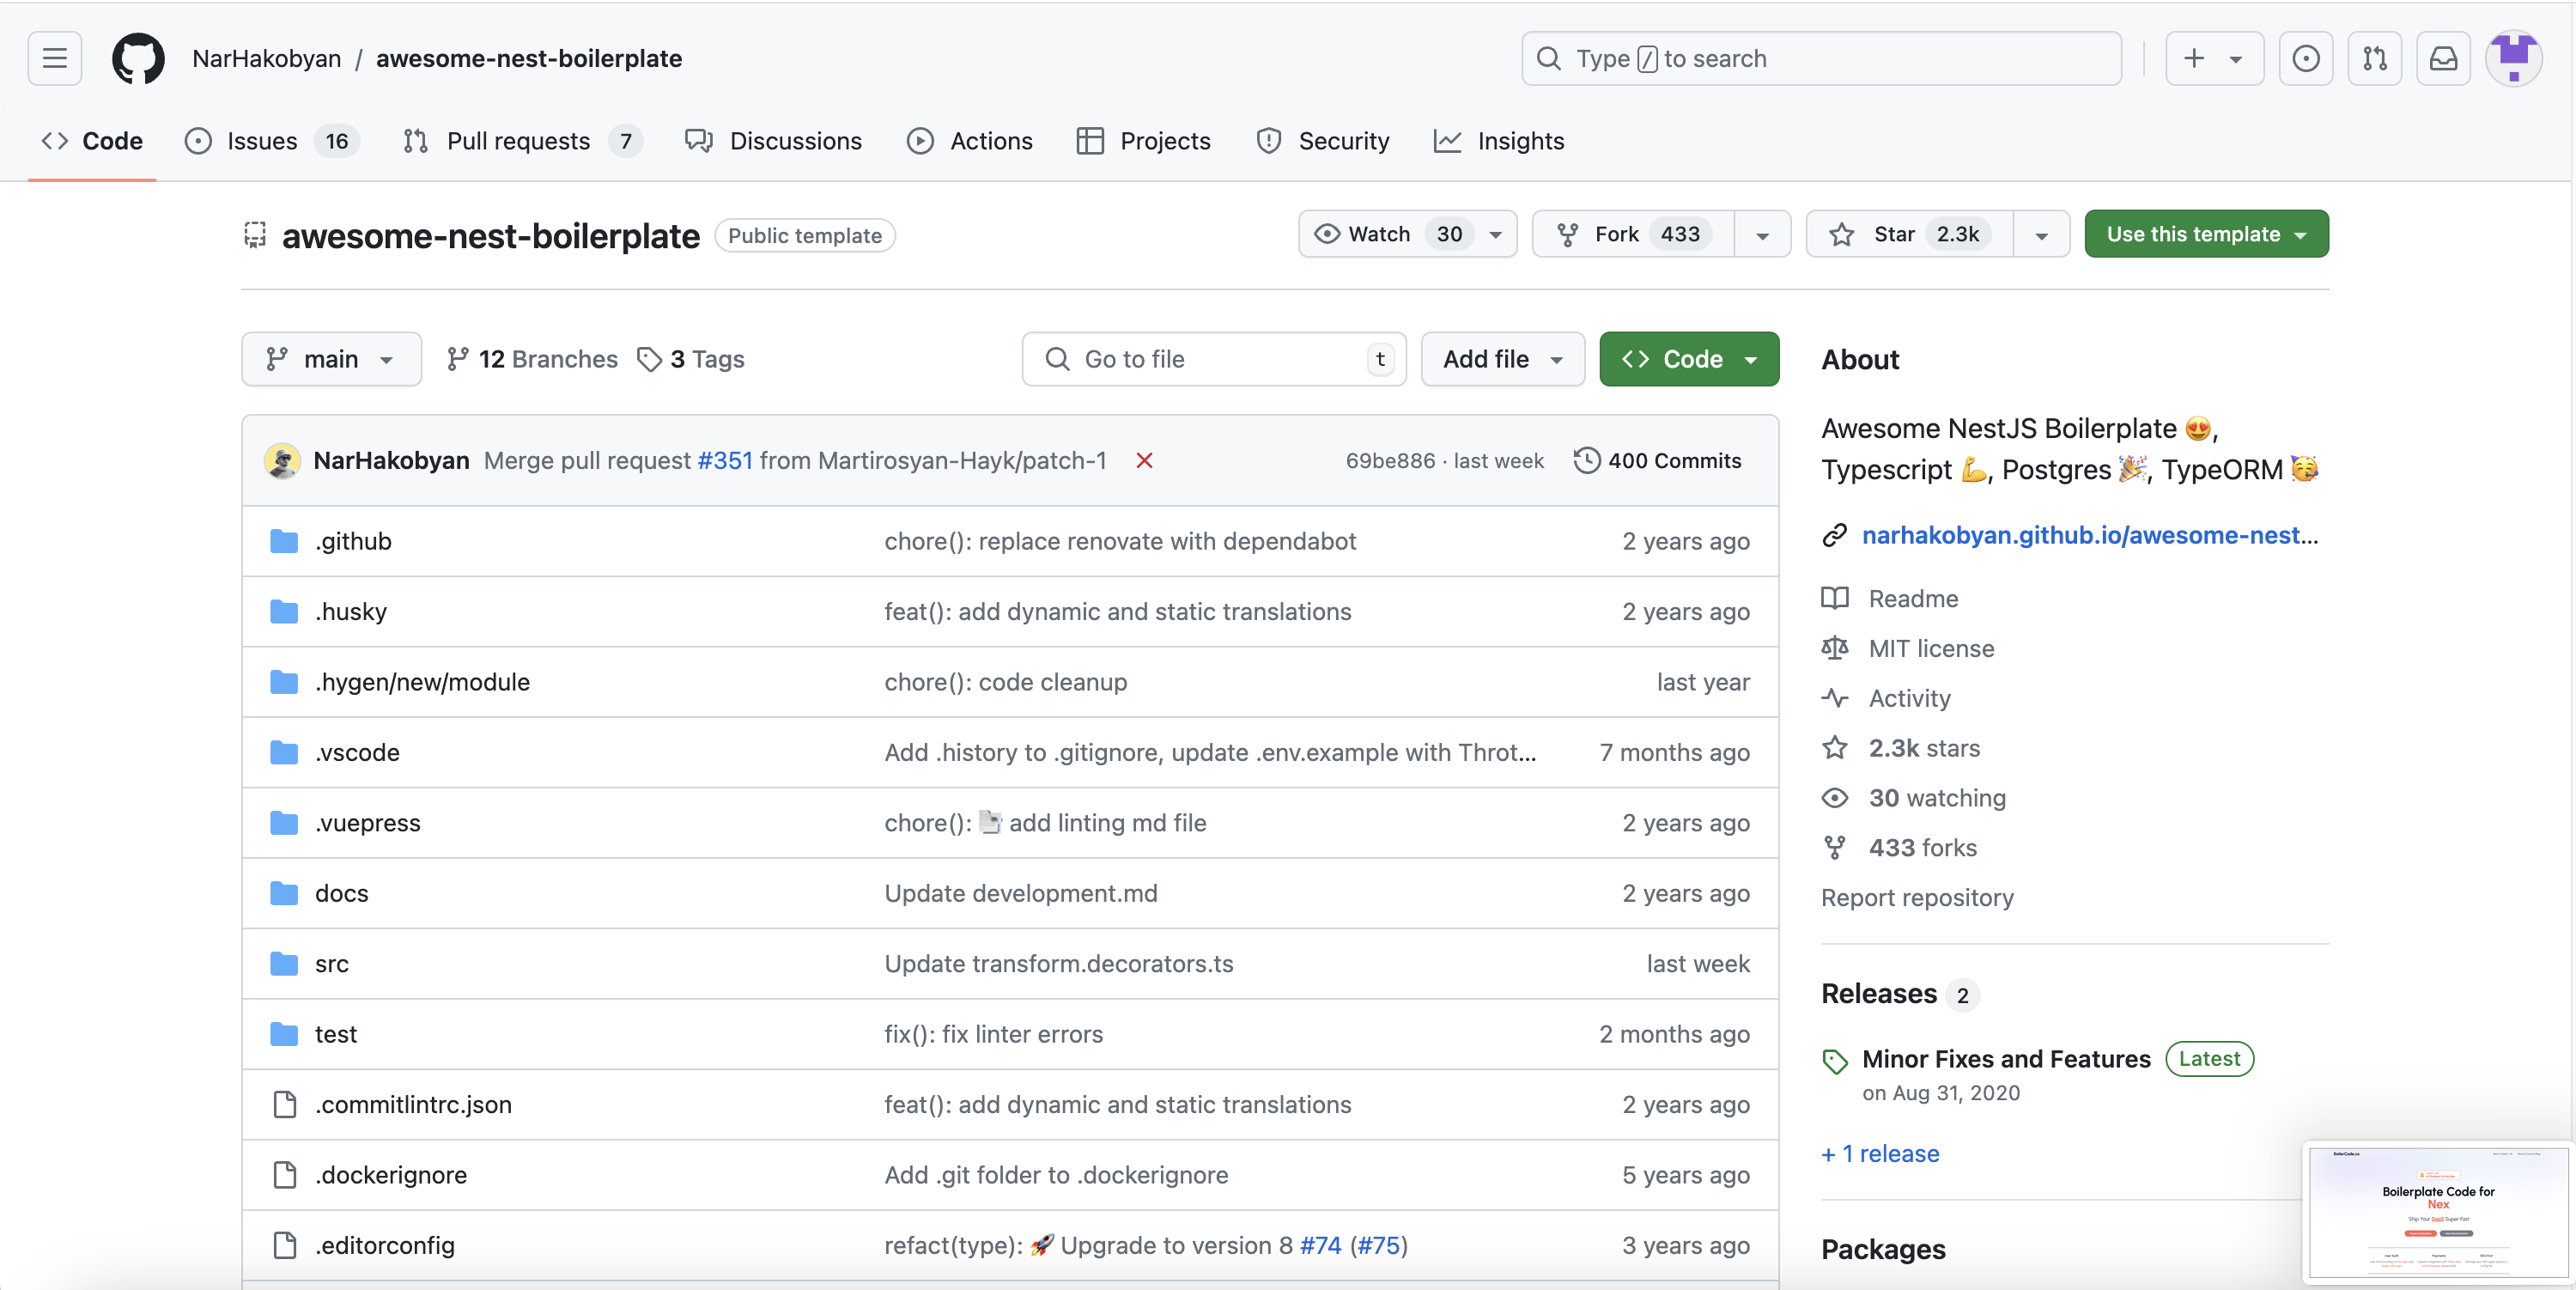The width and height of the screenshot is (2576, 1290).
Task: Click the star icon beside 2.3k stars
Action: click(x=1834, y=748)
